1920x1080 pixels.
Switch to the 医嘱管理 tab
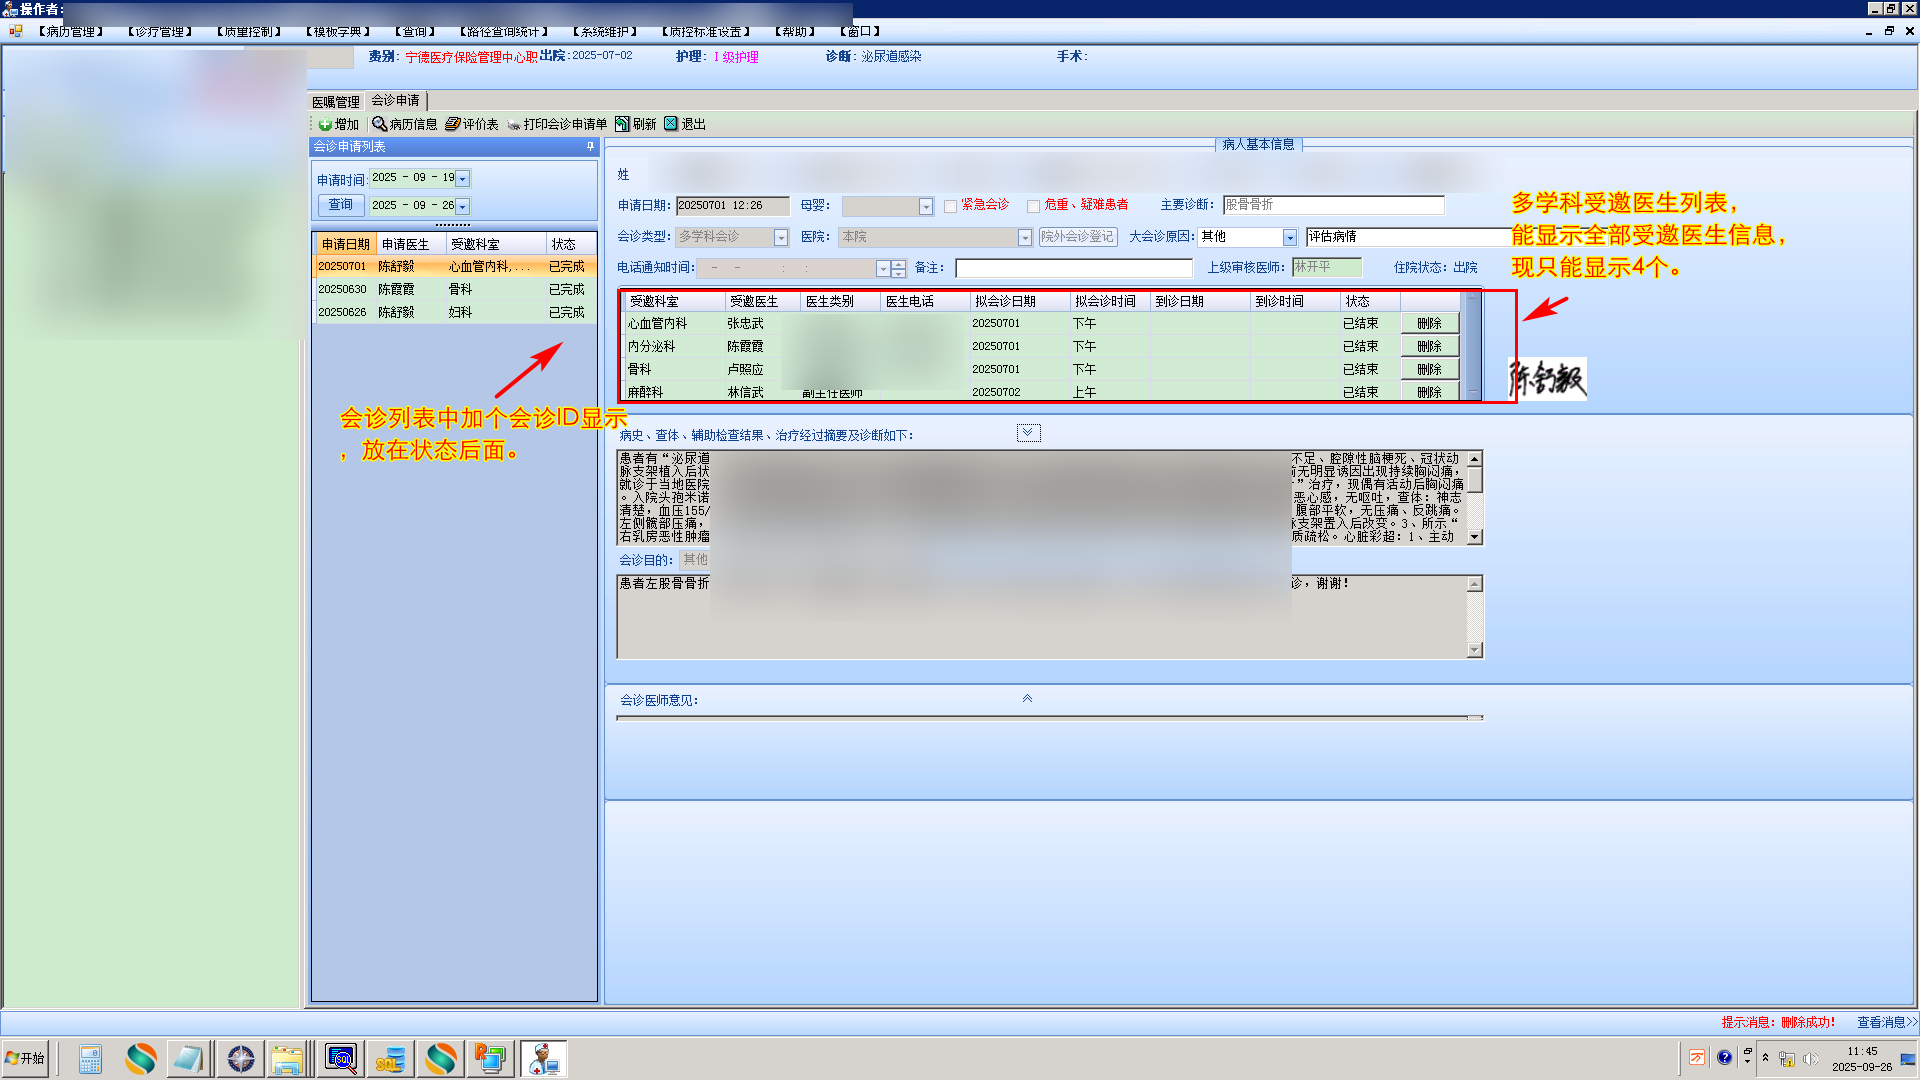[335, 102]
